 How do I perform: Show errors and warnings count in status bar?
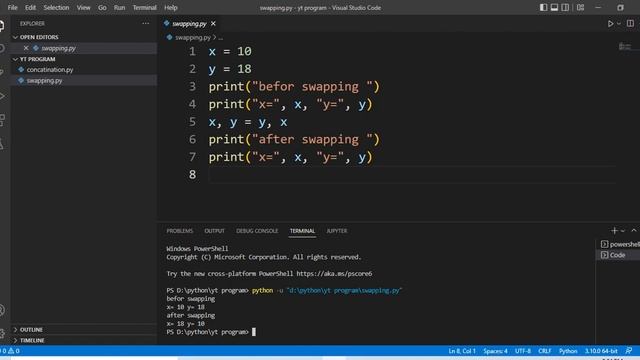click(x=11, y=351)
